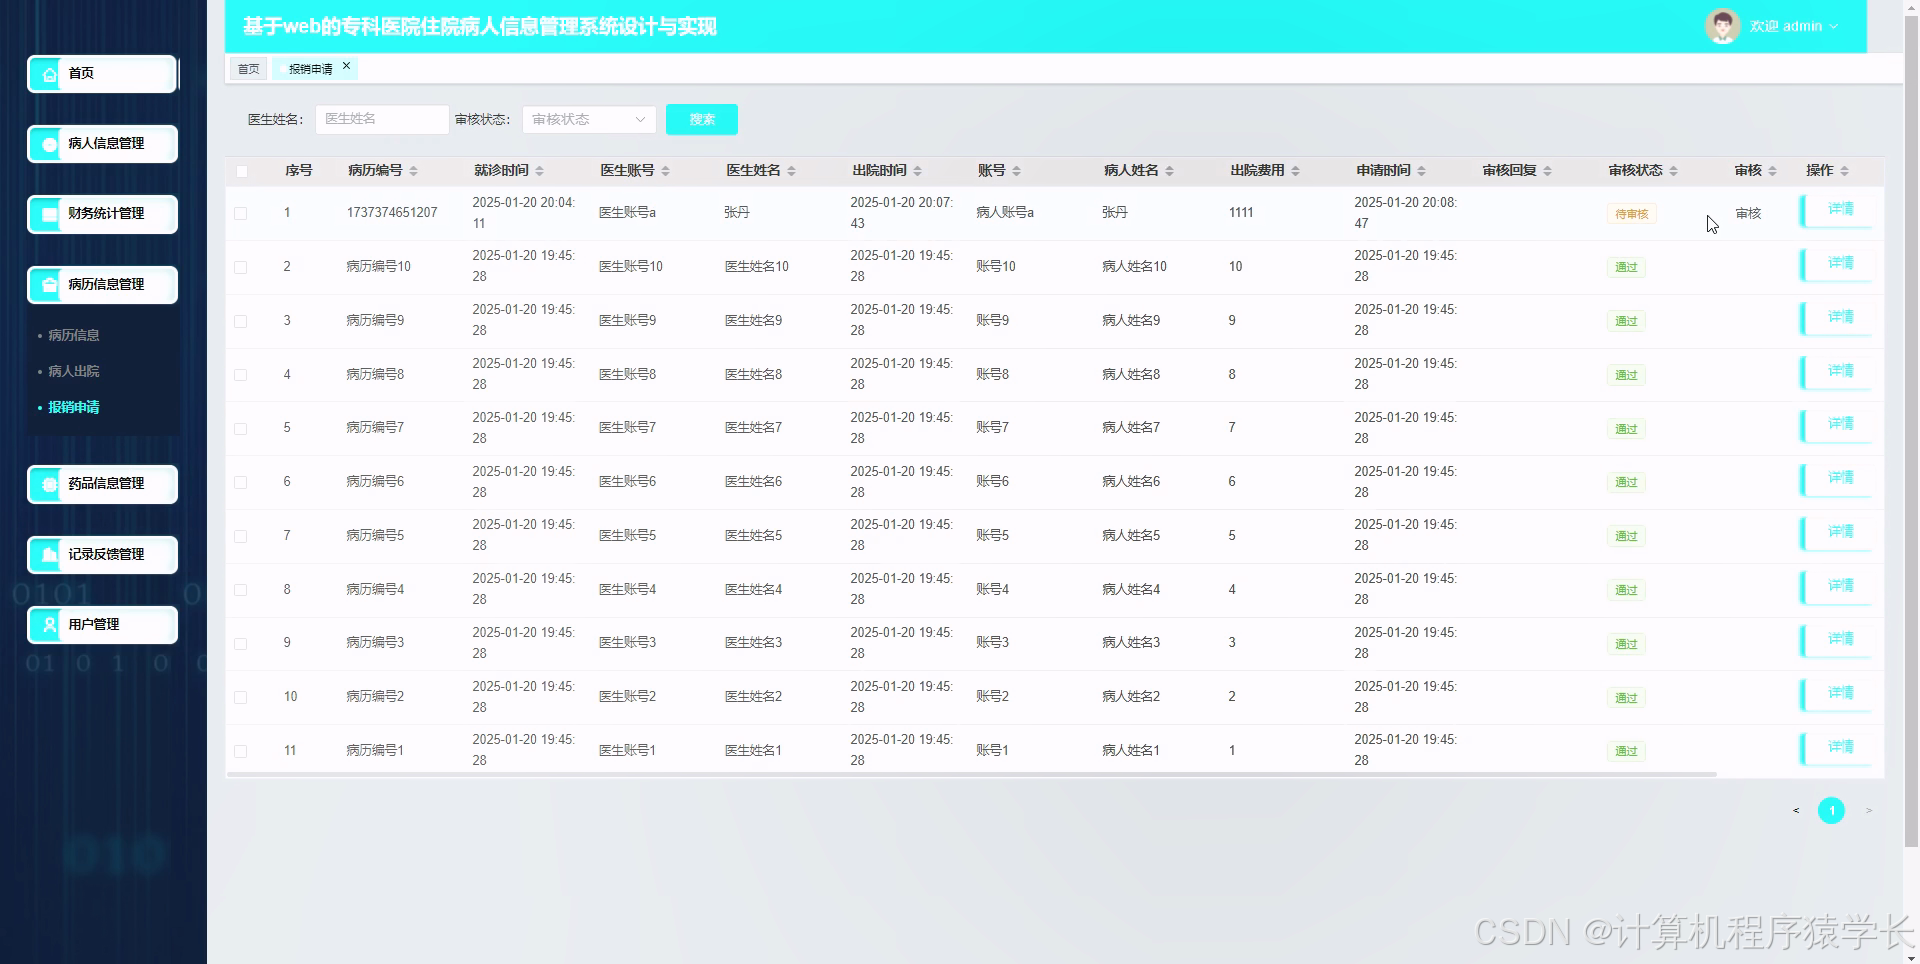Screen dimensions: 1920x964
Task: Open the 欢迎 admin user menu arrow
Action: 1834,27
